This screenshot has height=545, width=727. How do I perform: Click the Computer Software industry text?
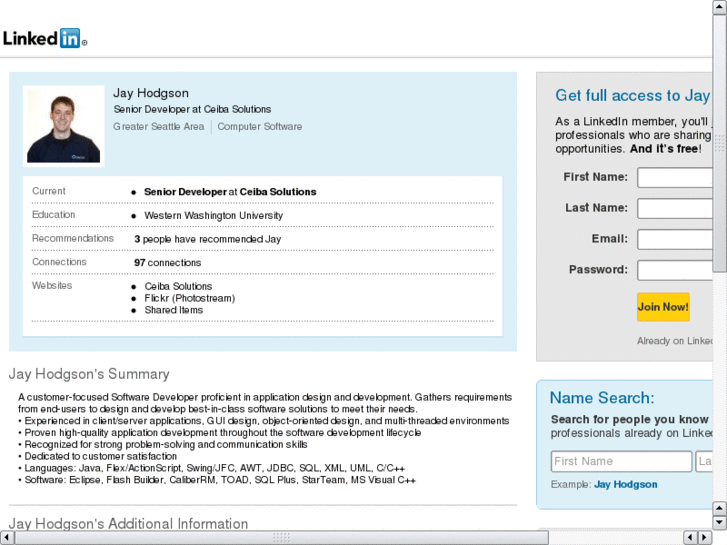(x=260, y=126)
